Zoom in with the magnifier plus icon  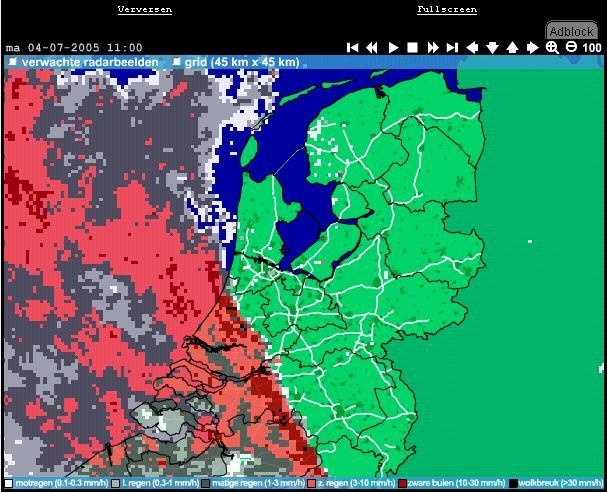coord(552,48)
